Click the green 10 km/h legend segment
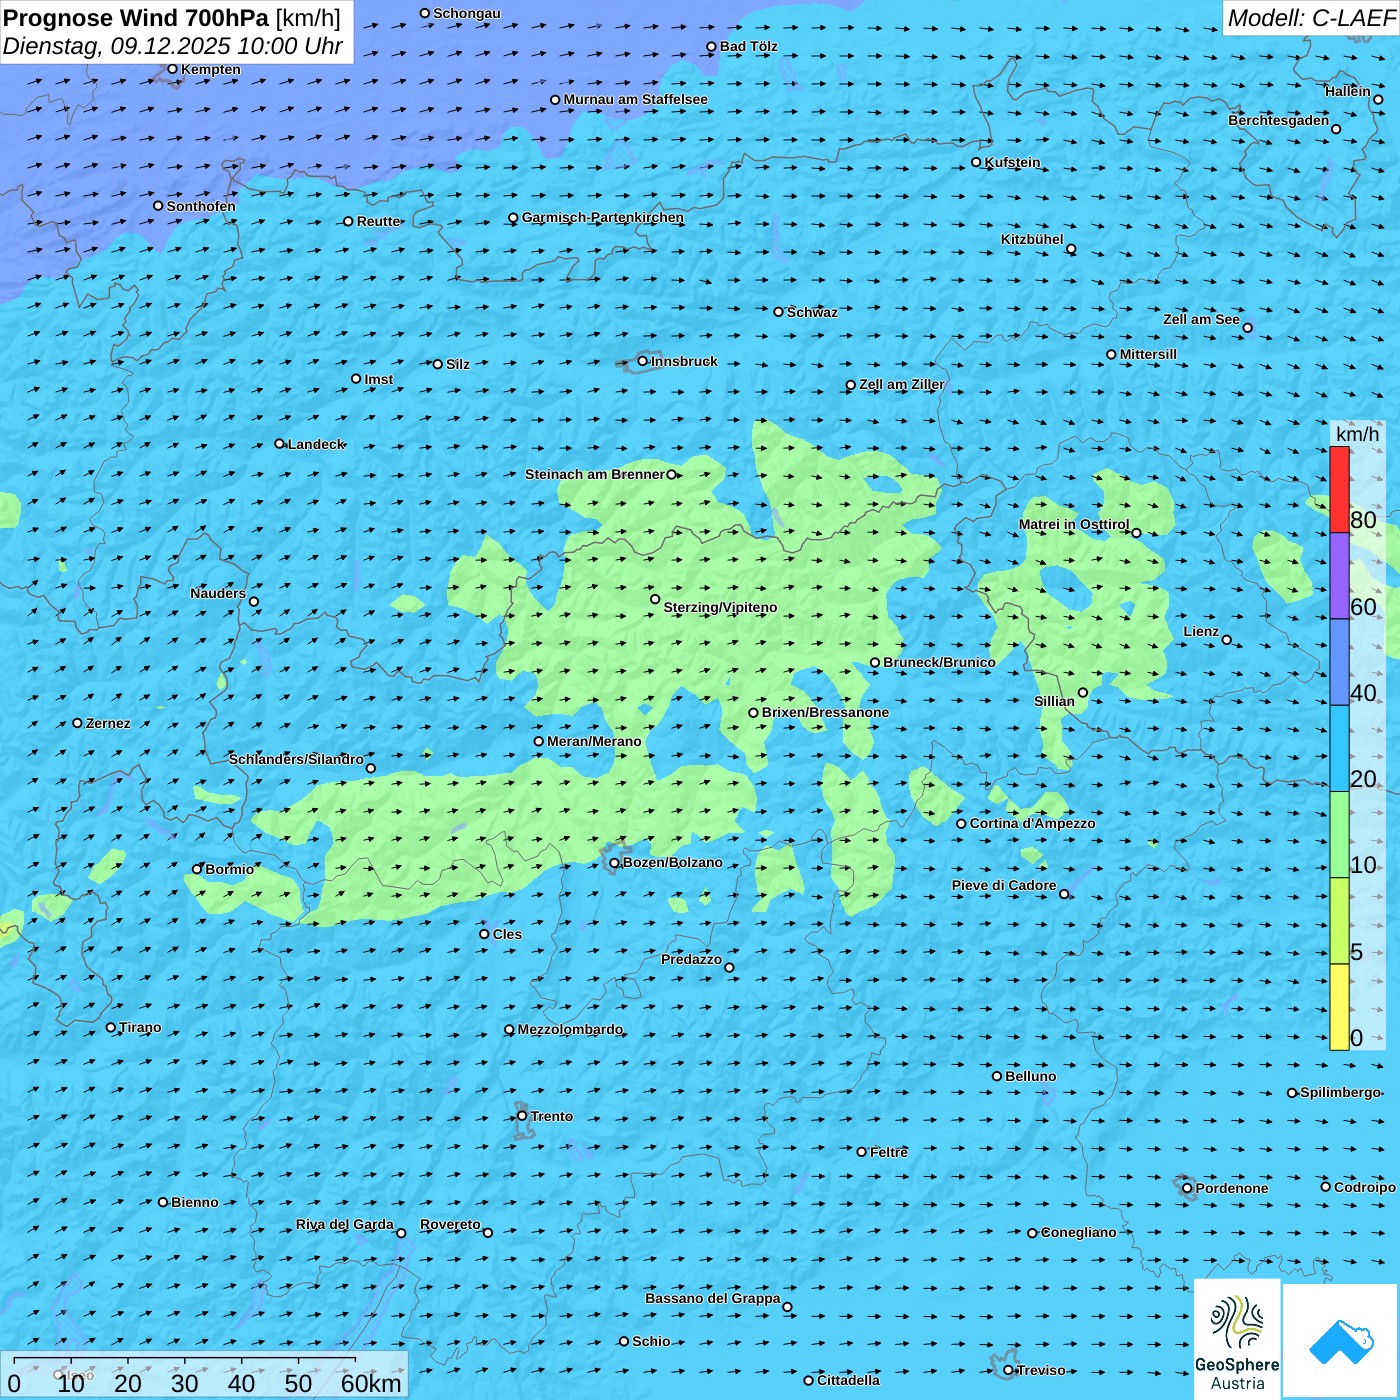This screenshot has height=1400, width=1400. pyautogui.click(x=1339, y=834)
